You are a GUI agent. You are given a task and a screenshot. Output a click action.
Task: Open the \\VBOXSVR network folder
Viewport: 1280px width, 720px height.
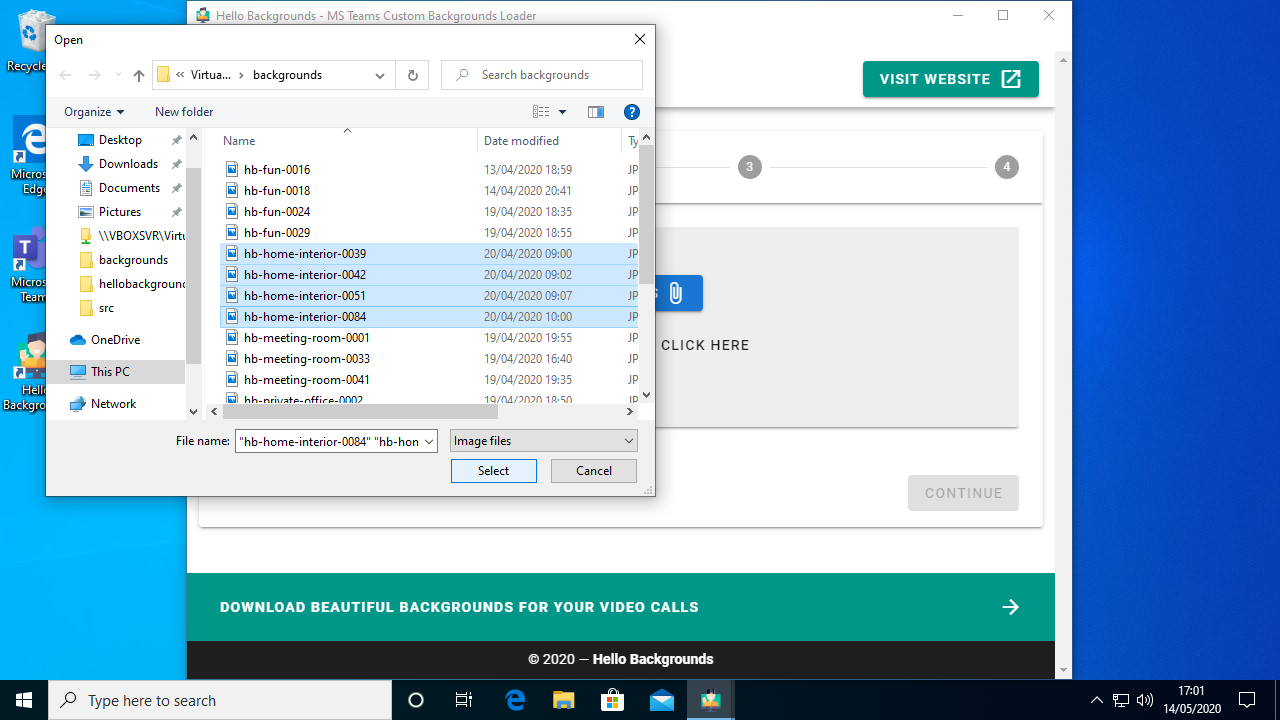point(142,236)
